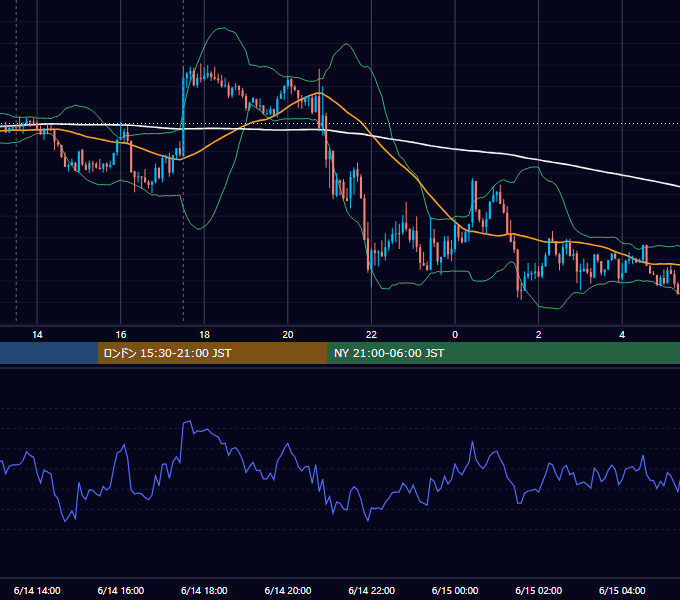Screen dimensions: 680x600
Task: Select the 6/14 18:00 date label
Action: 204,590
